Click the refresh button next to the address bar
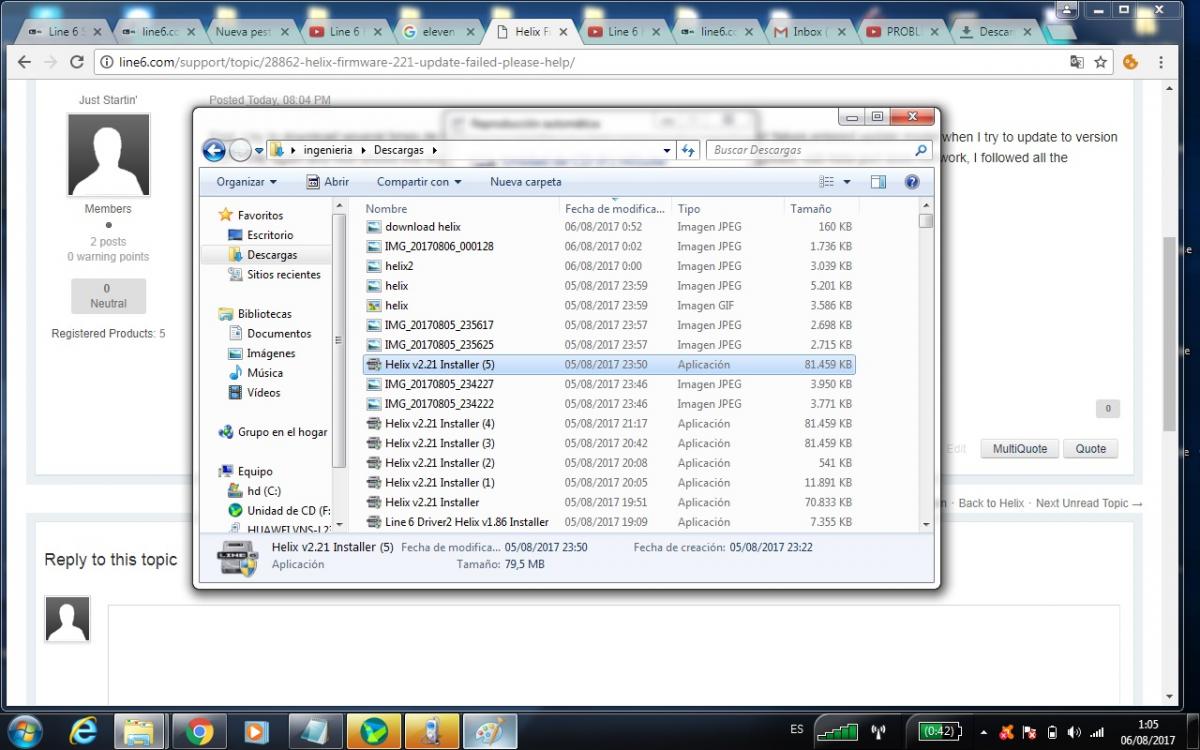 pos(688,150)
